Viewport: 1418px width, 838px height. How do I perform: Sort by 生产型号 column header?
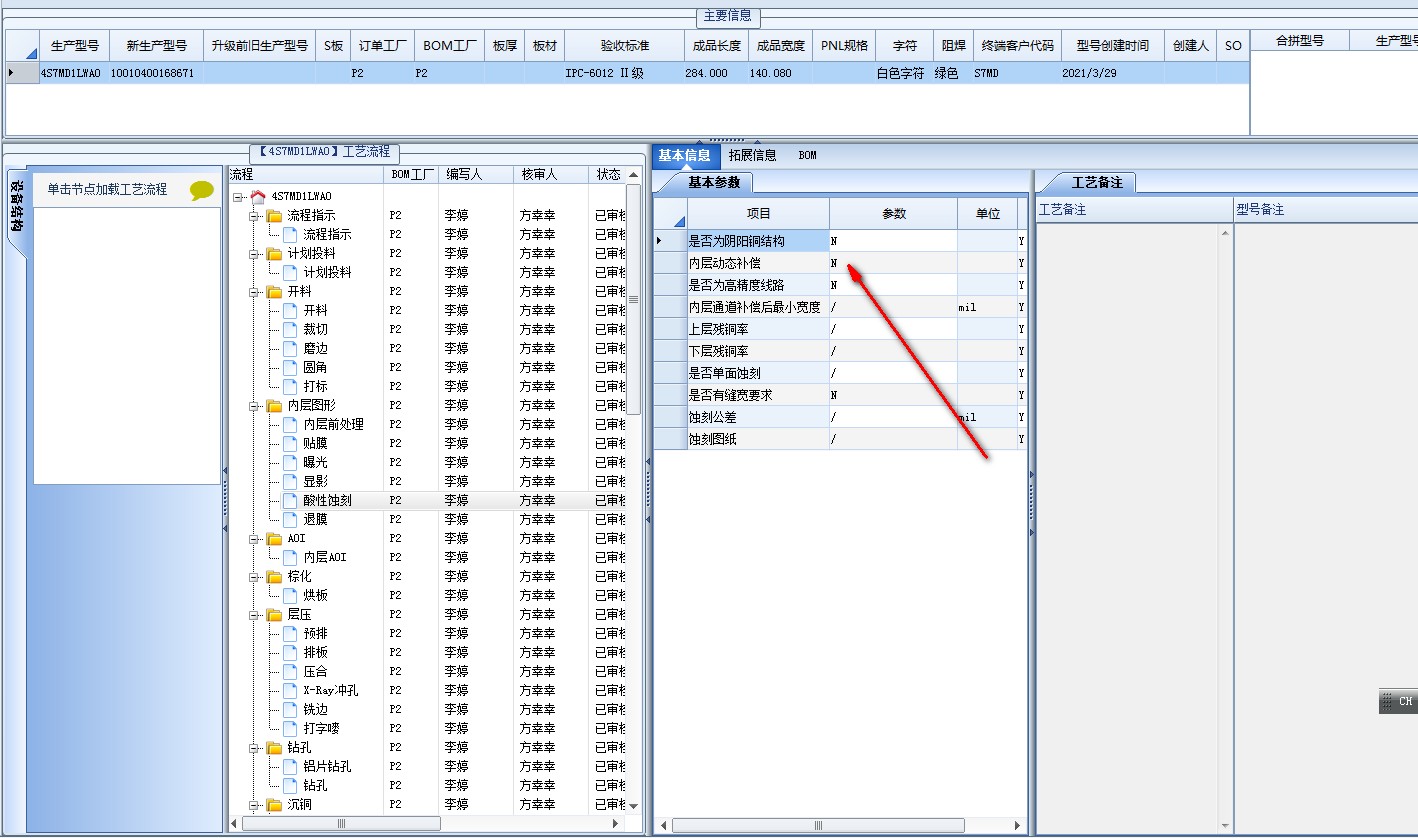[74, 46]
